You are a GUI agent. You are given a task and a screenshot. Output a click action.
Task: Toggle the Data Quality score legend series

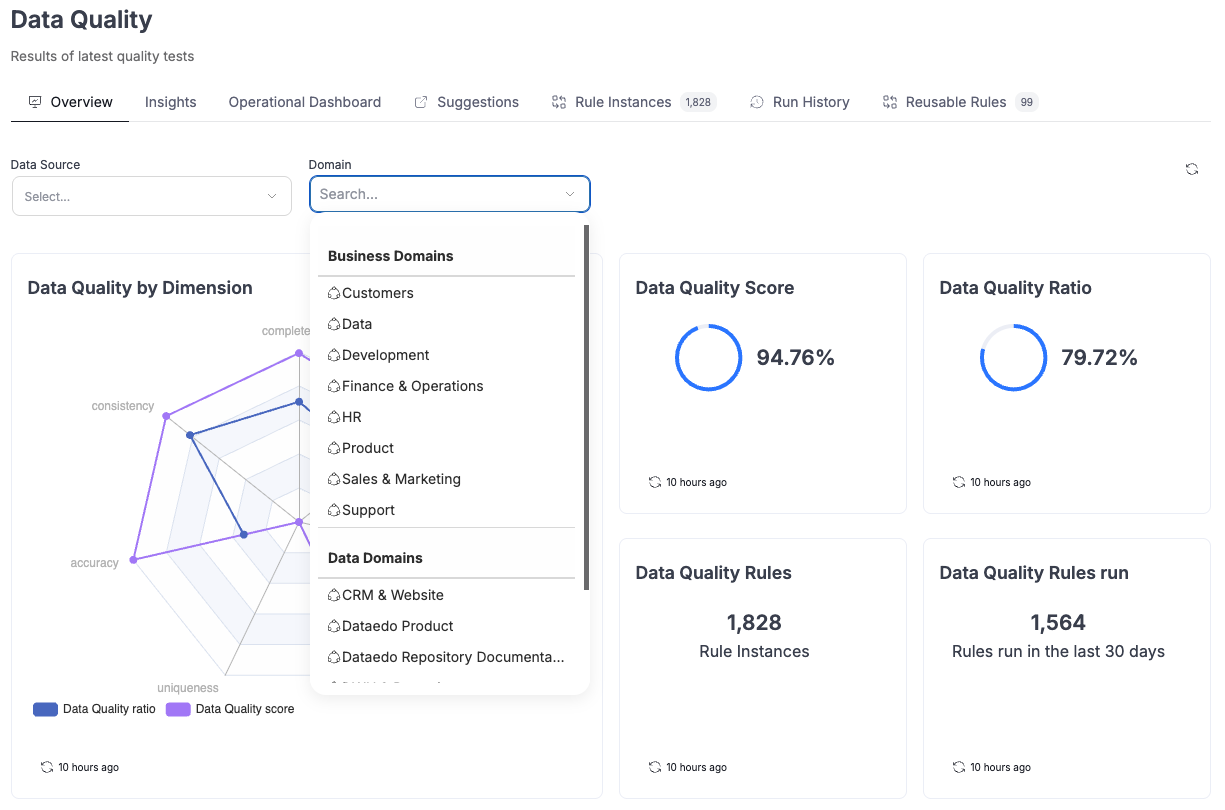pos(230,709)
